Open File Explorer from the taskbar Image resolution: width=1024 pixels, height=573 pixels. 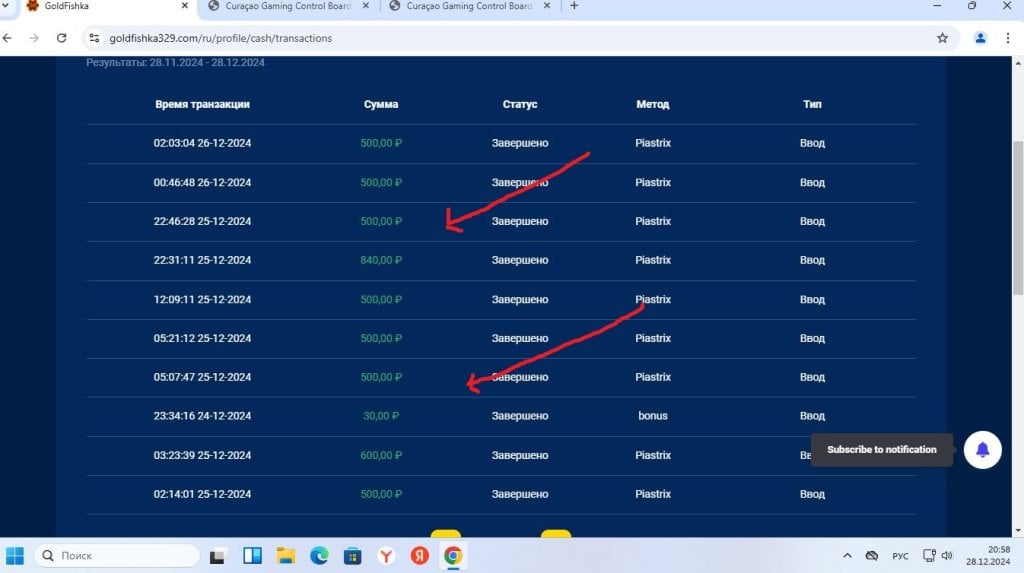coord(285,556)
